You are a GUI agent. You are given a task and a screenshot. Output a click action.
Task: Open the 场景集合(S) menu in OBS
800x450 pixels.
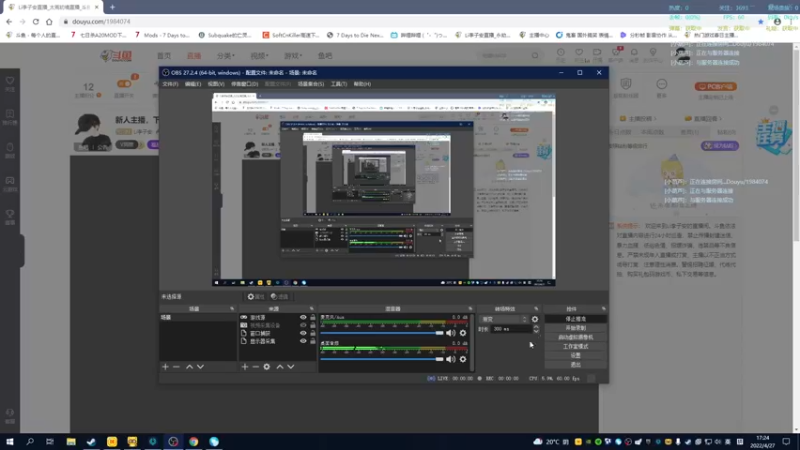tap(311, 84)
